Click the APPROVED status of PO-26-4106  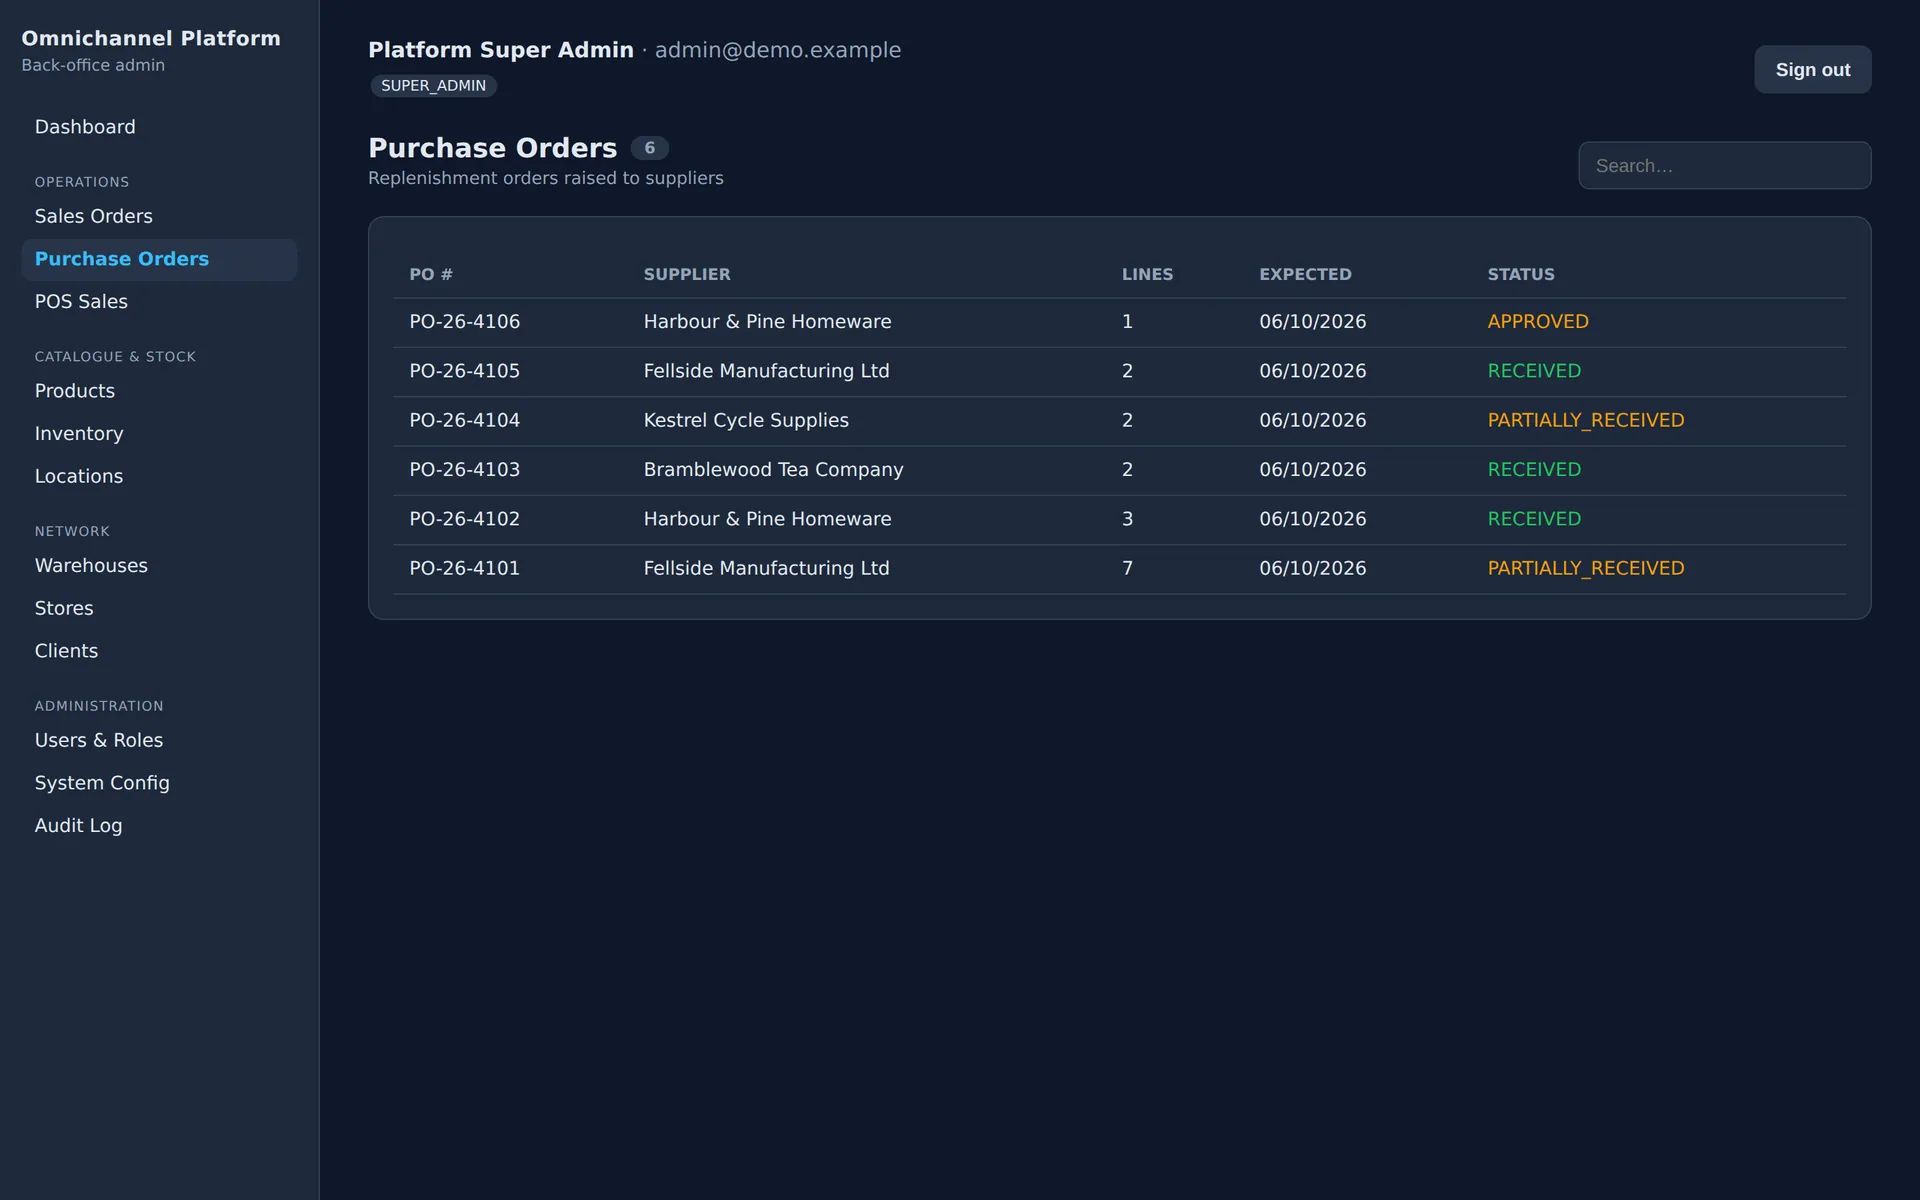click(x=1538, y=322)
